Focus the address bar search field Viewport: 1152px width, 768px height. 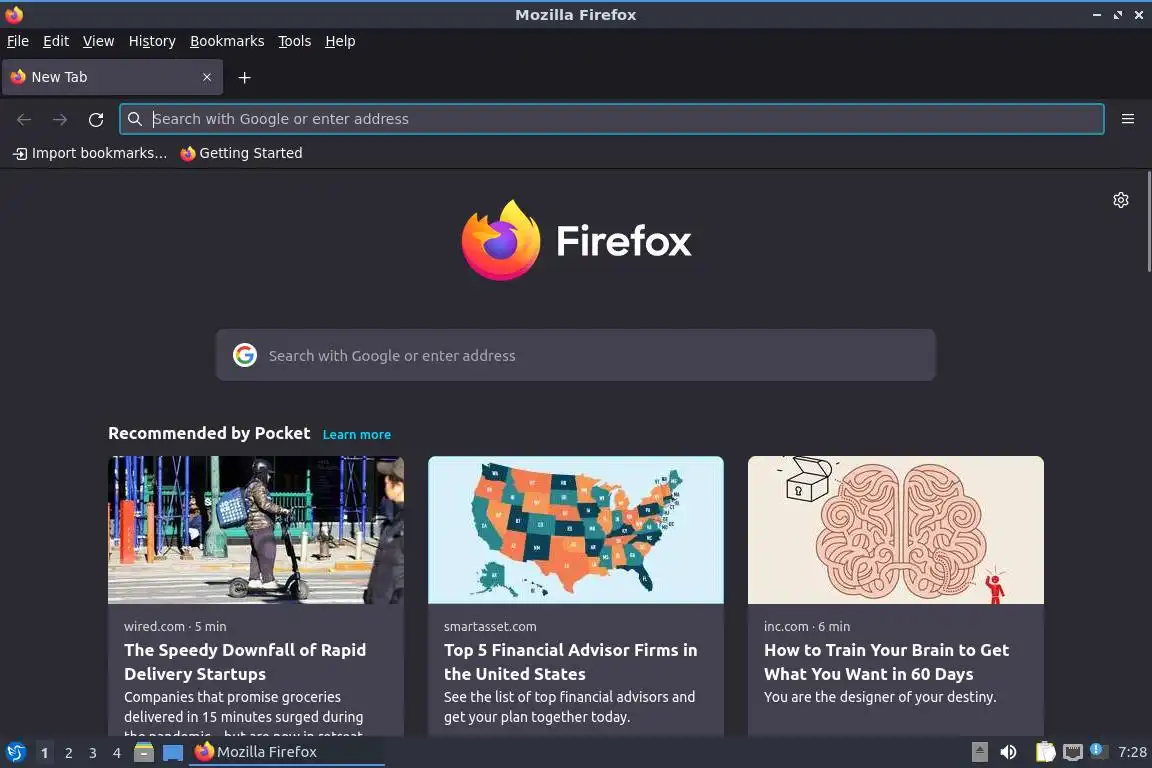[611, 119]
